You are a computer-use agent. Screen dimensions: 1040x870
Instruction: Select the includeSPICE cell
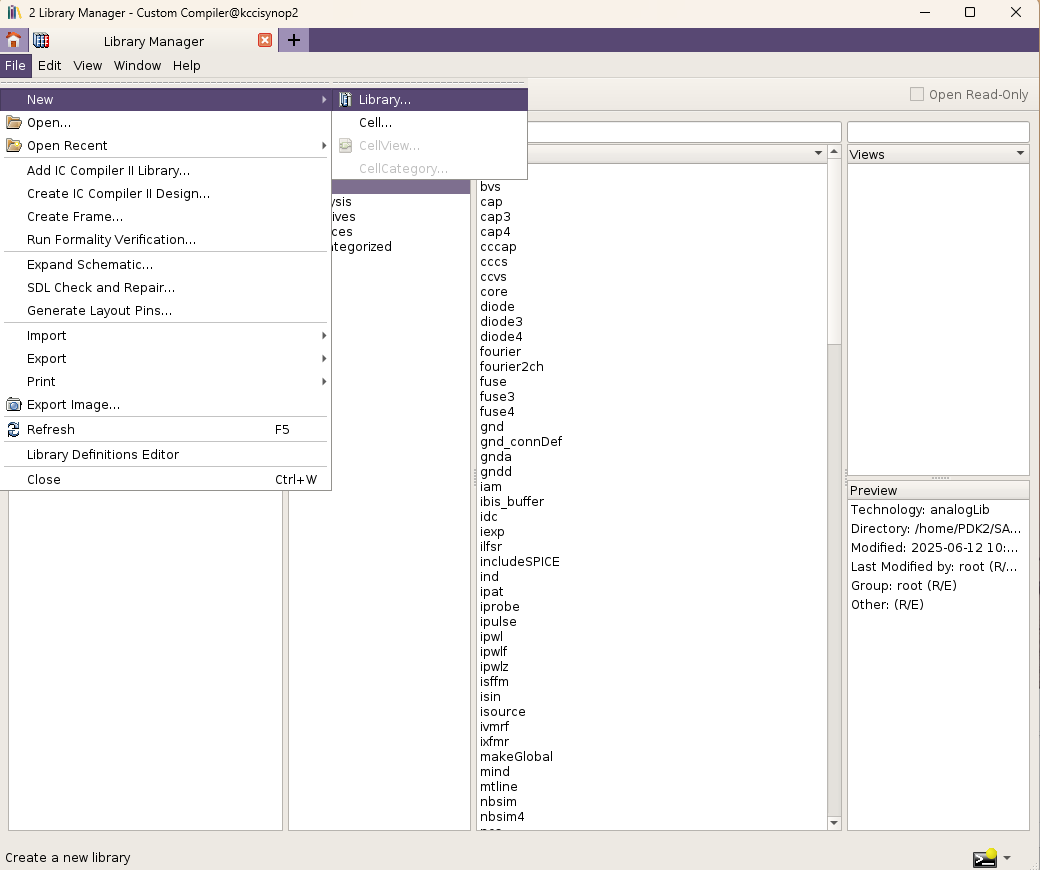tap(519, 562)
